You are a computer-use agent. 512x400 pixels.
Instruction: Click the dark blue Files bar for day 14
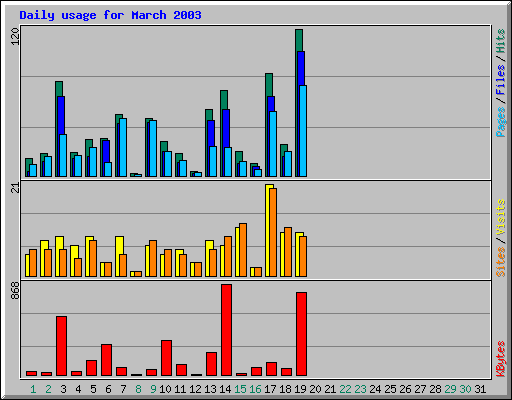pos(226,128)
